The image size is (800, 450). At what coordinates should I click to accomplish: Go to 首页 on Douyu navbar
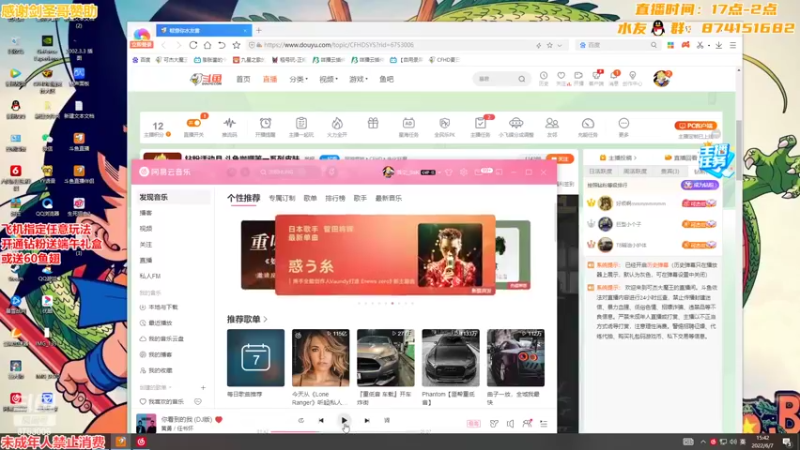243,79
